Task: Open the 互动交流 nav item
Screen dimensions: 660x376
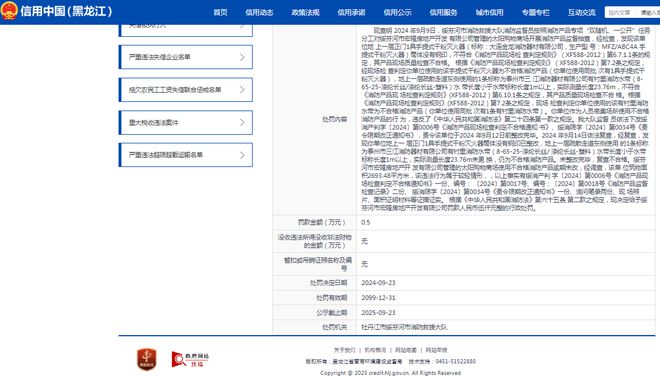Action: tap(582, 13)
